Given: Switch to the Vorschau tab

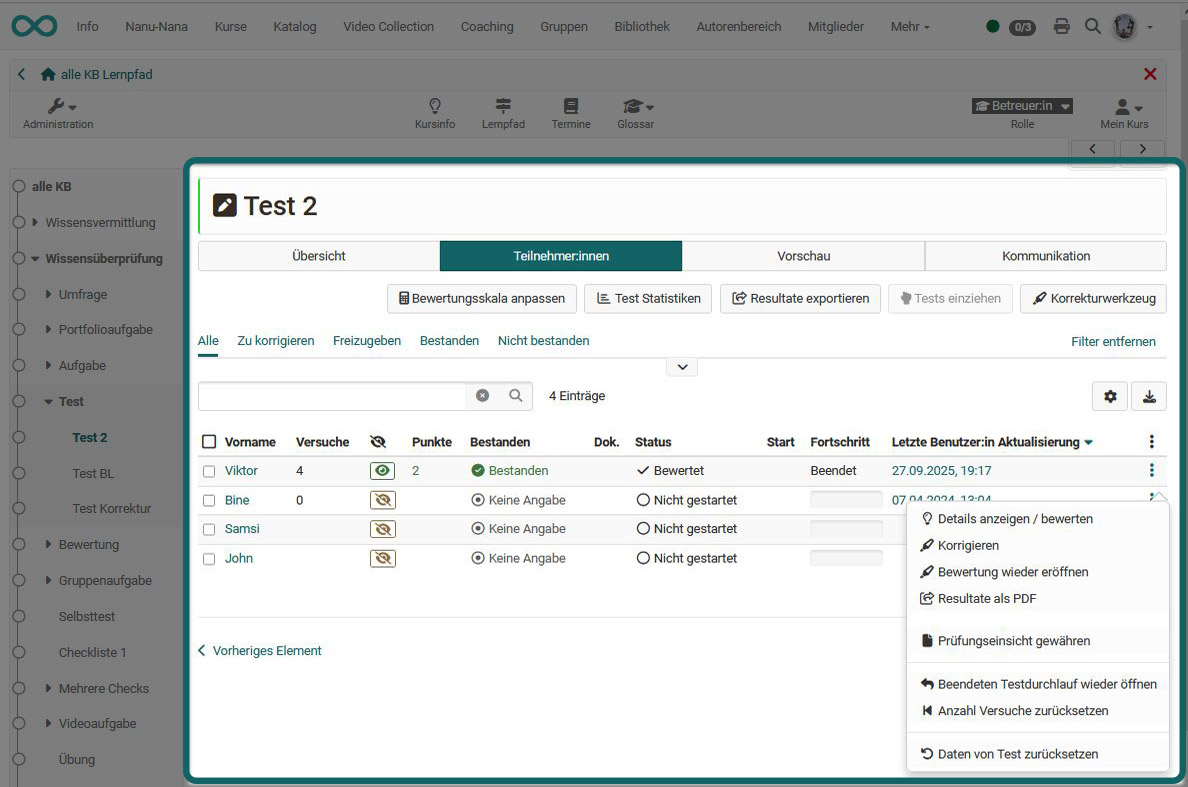Looking at the screenshot, I should click(x=803, y=255).
